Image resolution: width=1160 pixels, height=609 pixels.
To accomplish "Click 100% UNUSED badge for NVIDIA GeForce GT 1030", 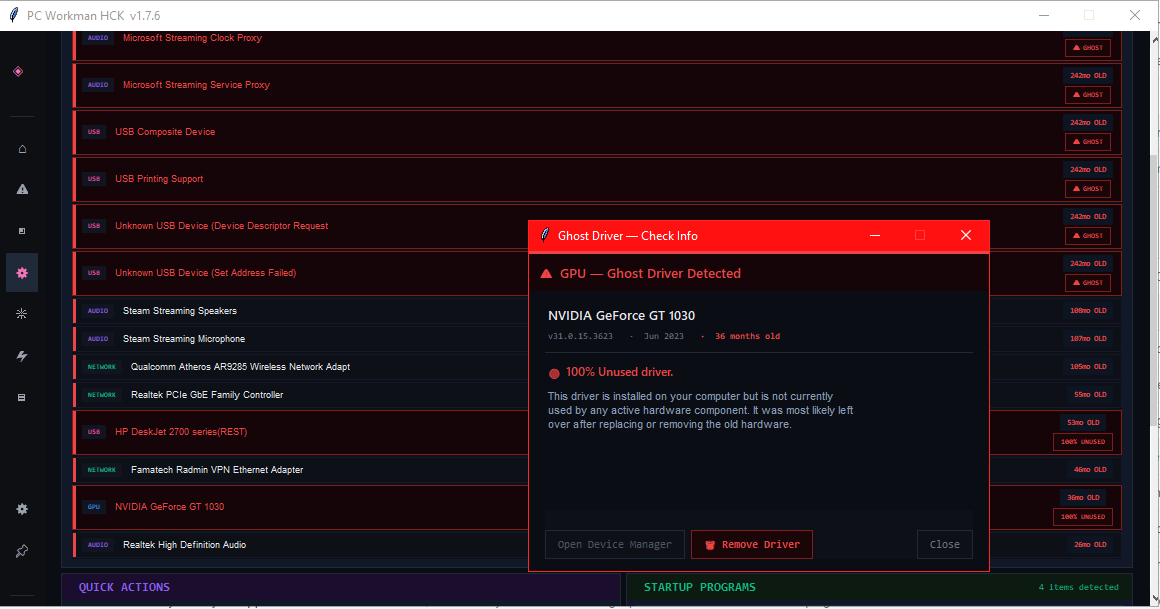I will [1082, 517].
